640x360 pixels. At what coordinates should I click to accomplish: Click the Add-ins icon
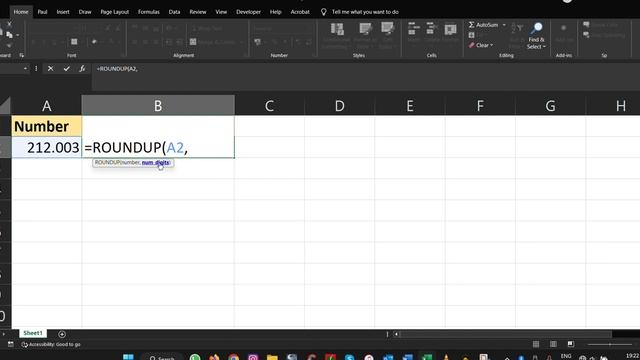[x=564, y=29]
